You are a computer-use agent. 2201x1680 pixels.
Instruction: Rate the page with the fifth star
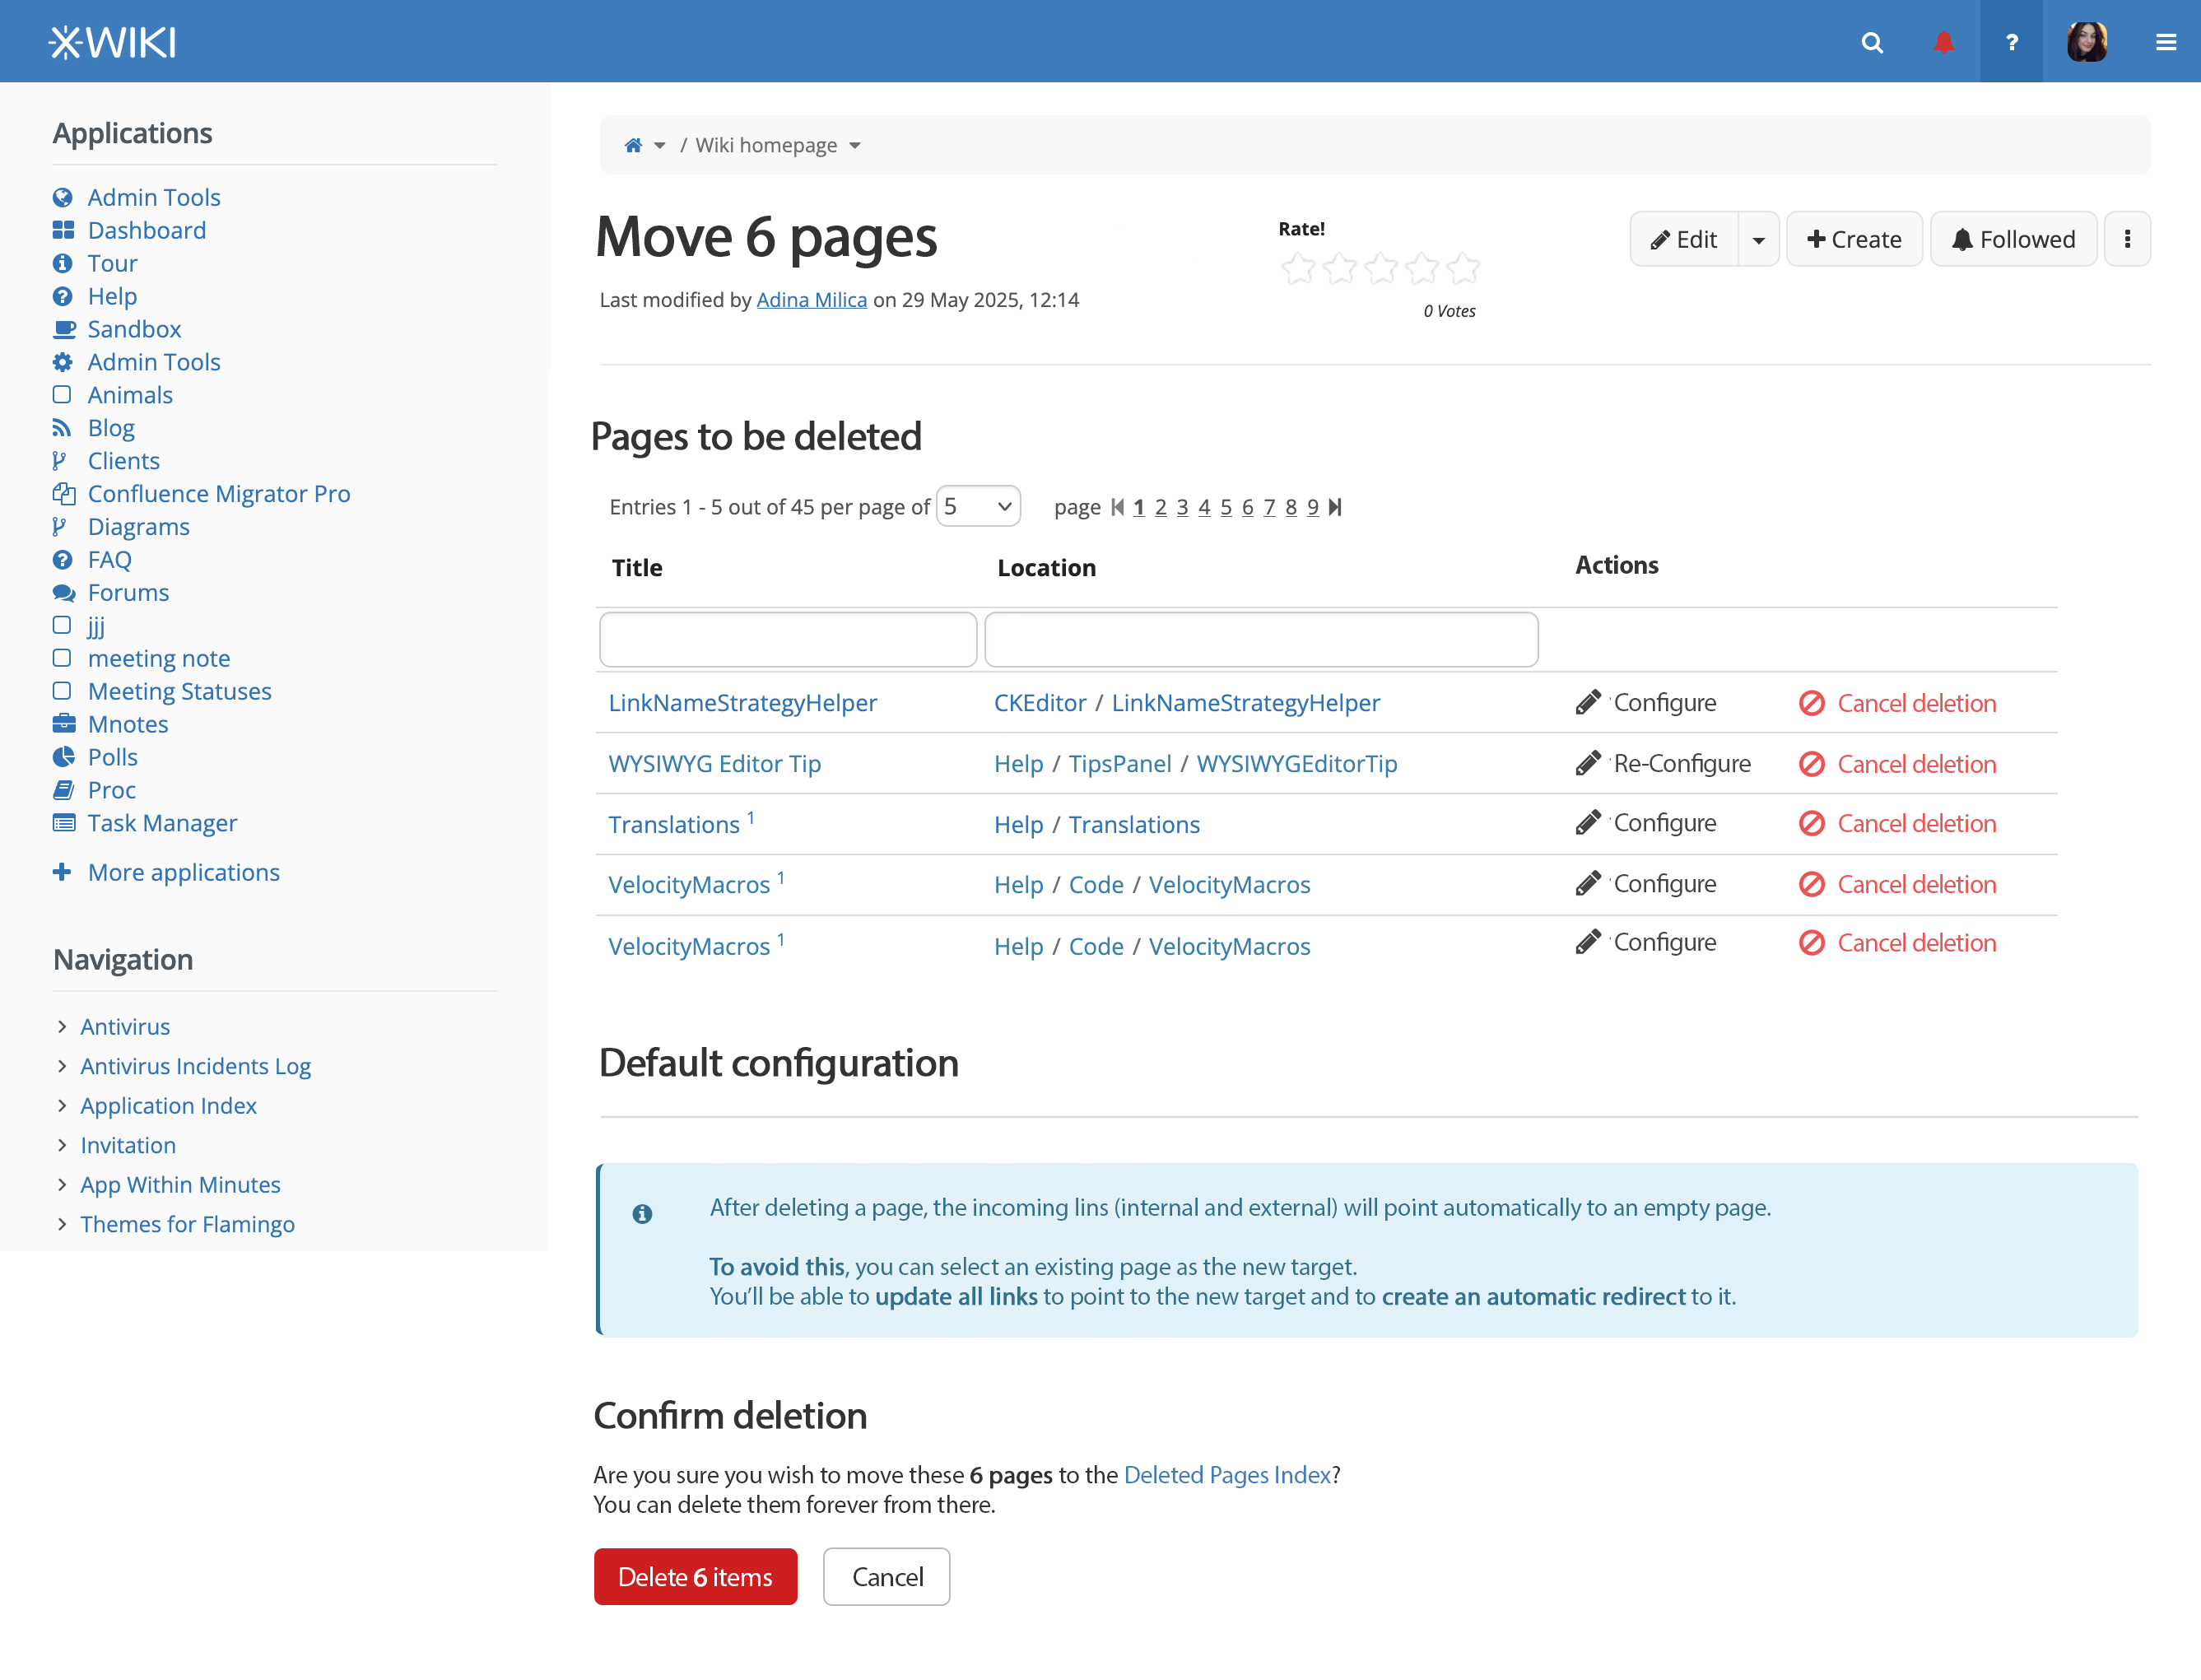pyautogui.click(x=1463, y=268)
